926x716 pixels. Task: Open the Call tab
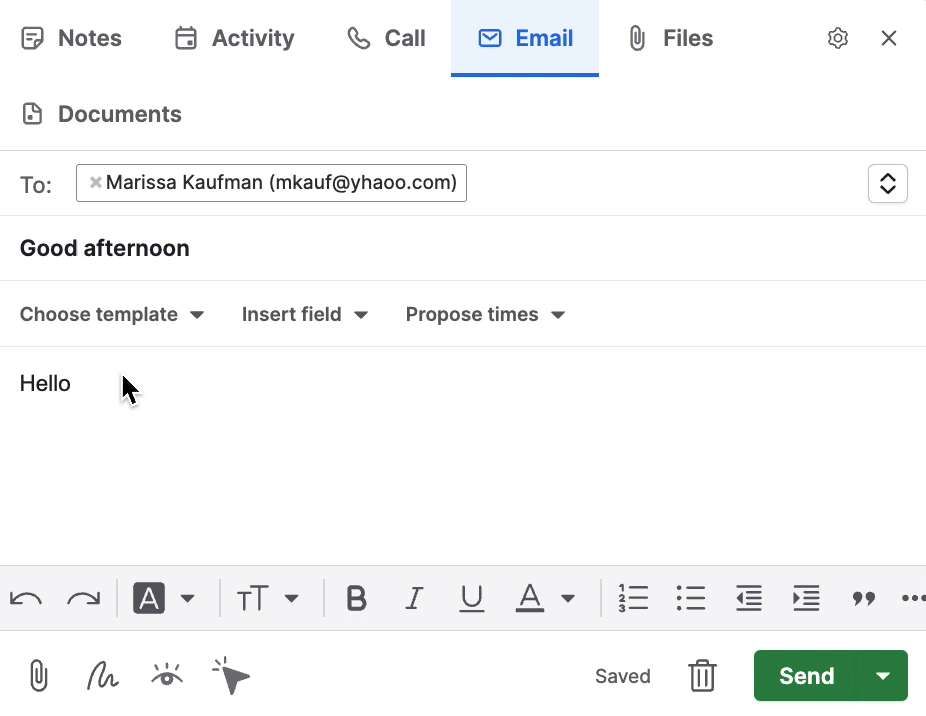click(386, 38)
